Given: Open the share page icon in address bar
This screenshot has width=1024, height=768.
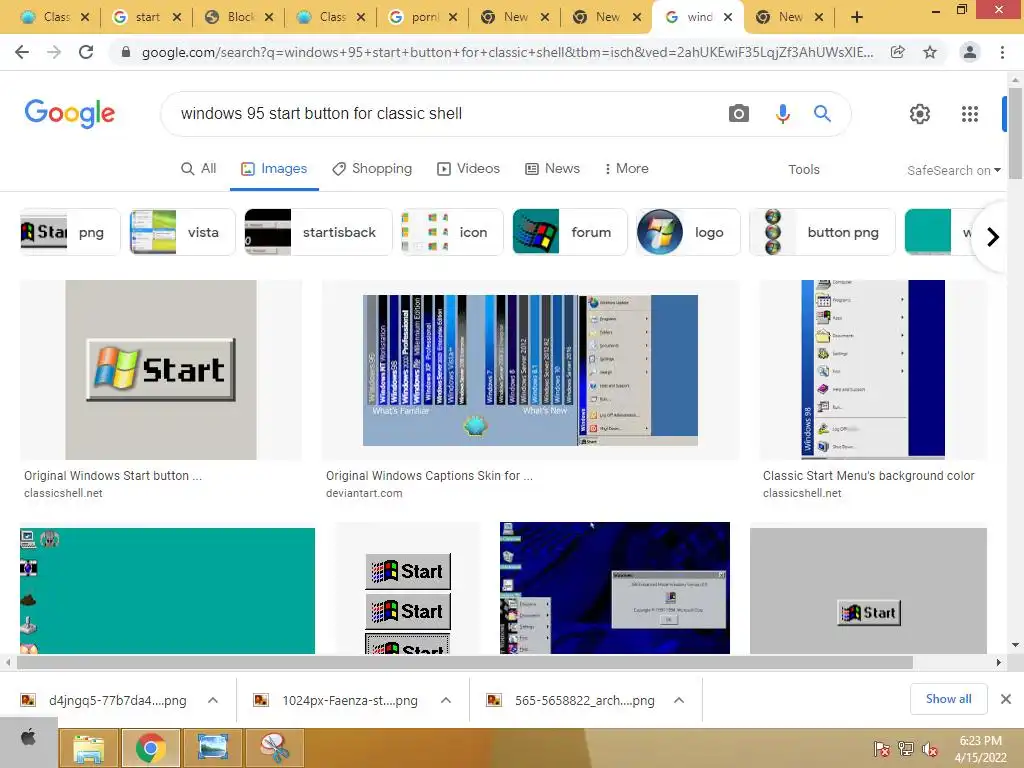Looking at the screenshot, I should [x=898, y=52].
